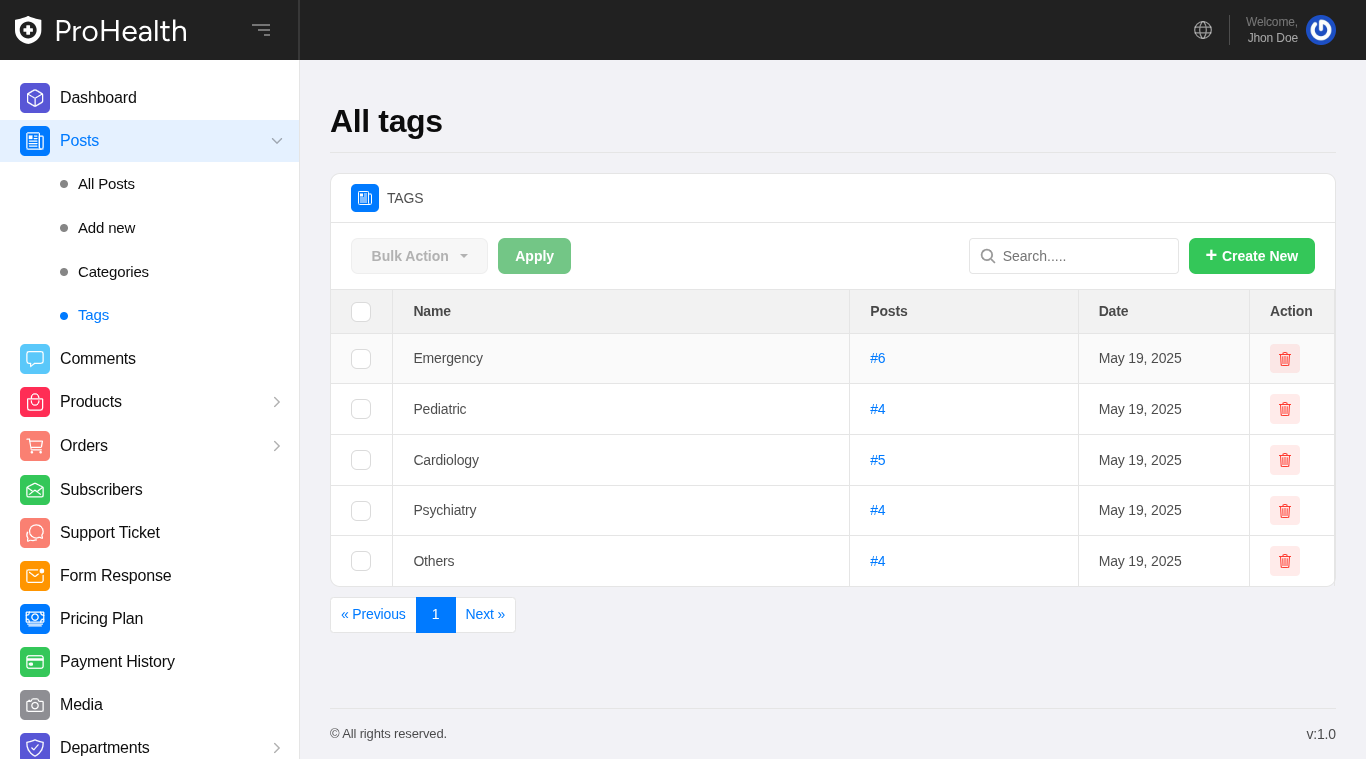This screenshot has height=759, width=1366.
Task: Click the Subscribers envelope icon
Action: pyautogui.click(x=35, y=490)
